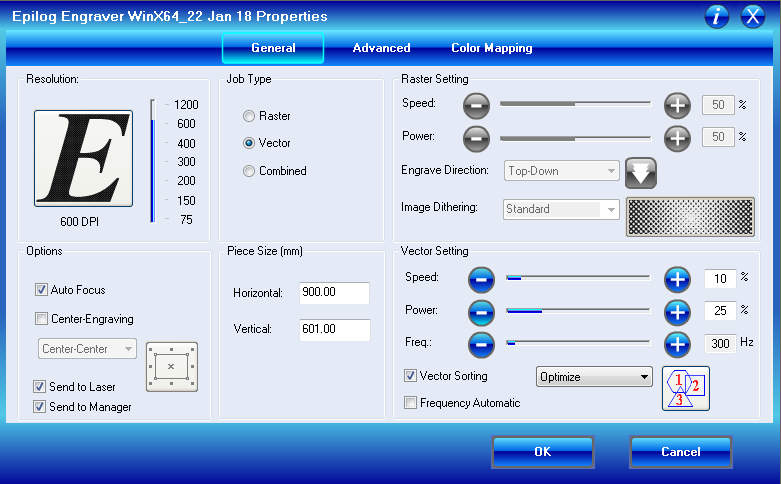Click the 150 resolution label
This screenshot has width=781, height=484.
pyautogui.click(x=186, y=201)
